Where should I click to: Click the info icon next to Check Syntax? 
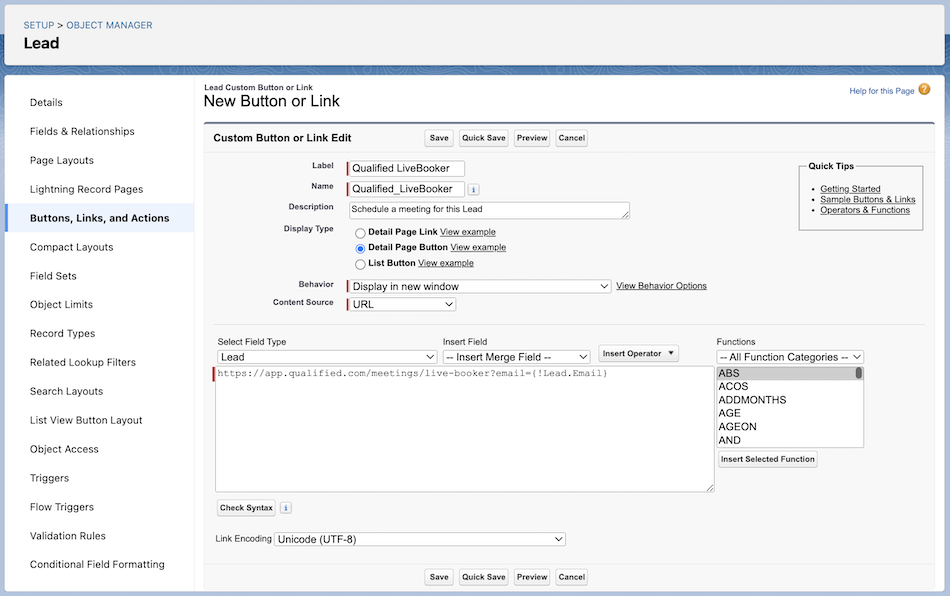click(x=285, y=508)
